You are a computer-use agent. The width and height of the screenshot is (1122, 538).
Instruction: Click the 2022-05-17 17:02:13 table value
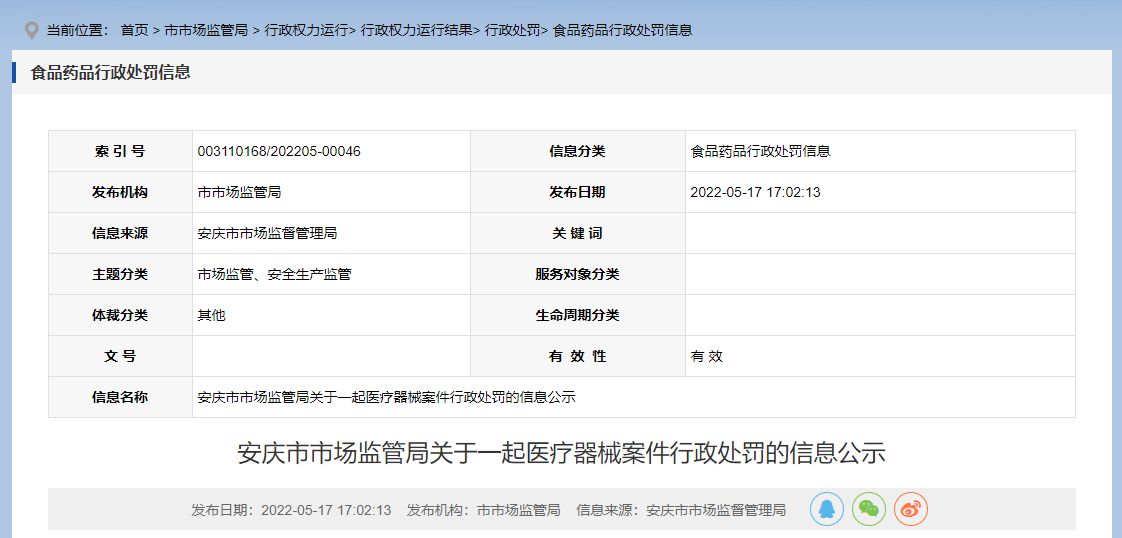coord(755,192)
